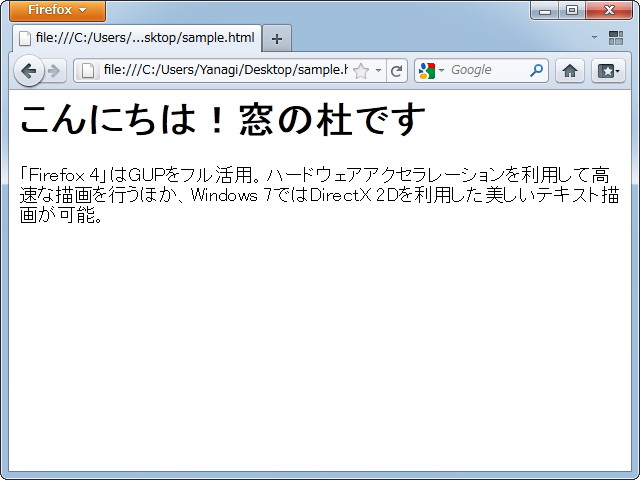Go forward one page
Viewport: 640px width, 480px height.
tap(54, 71)
